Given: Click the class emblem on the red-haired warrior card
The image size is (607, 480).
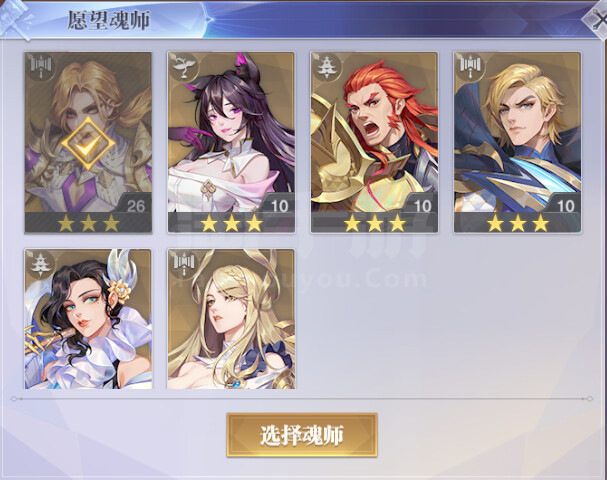Looking at the screenshot, I should [x=326, y=66].
